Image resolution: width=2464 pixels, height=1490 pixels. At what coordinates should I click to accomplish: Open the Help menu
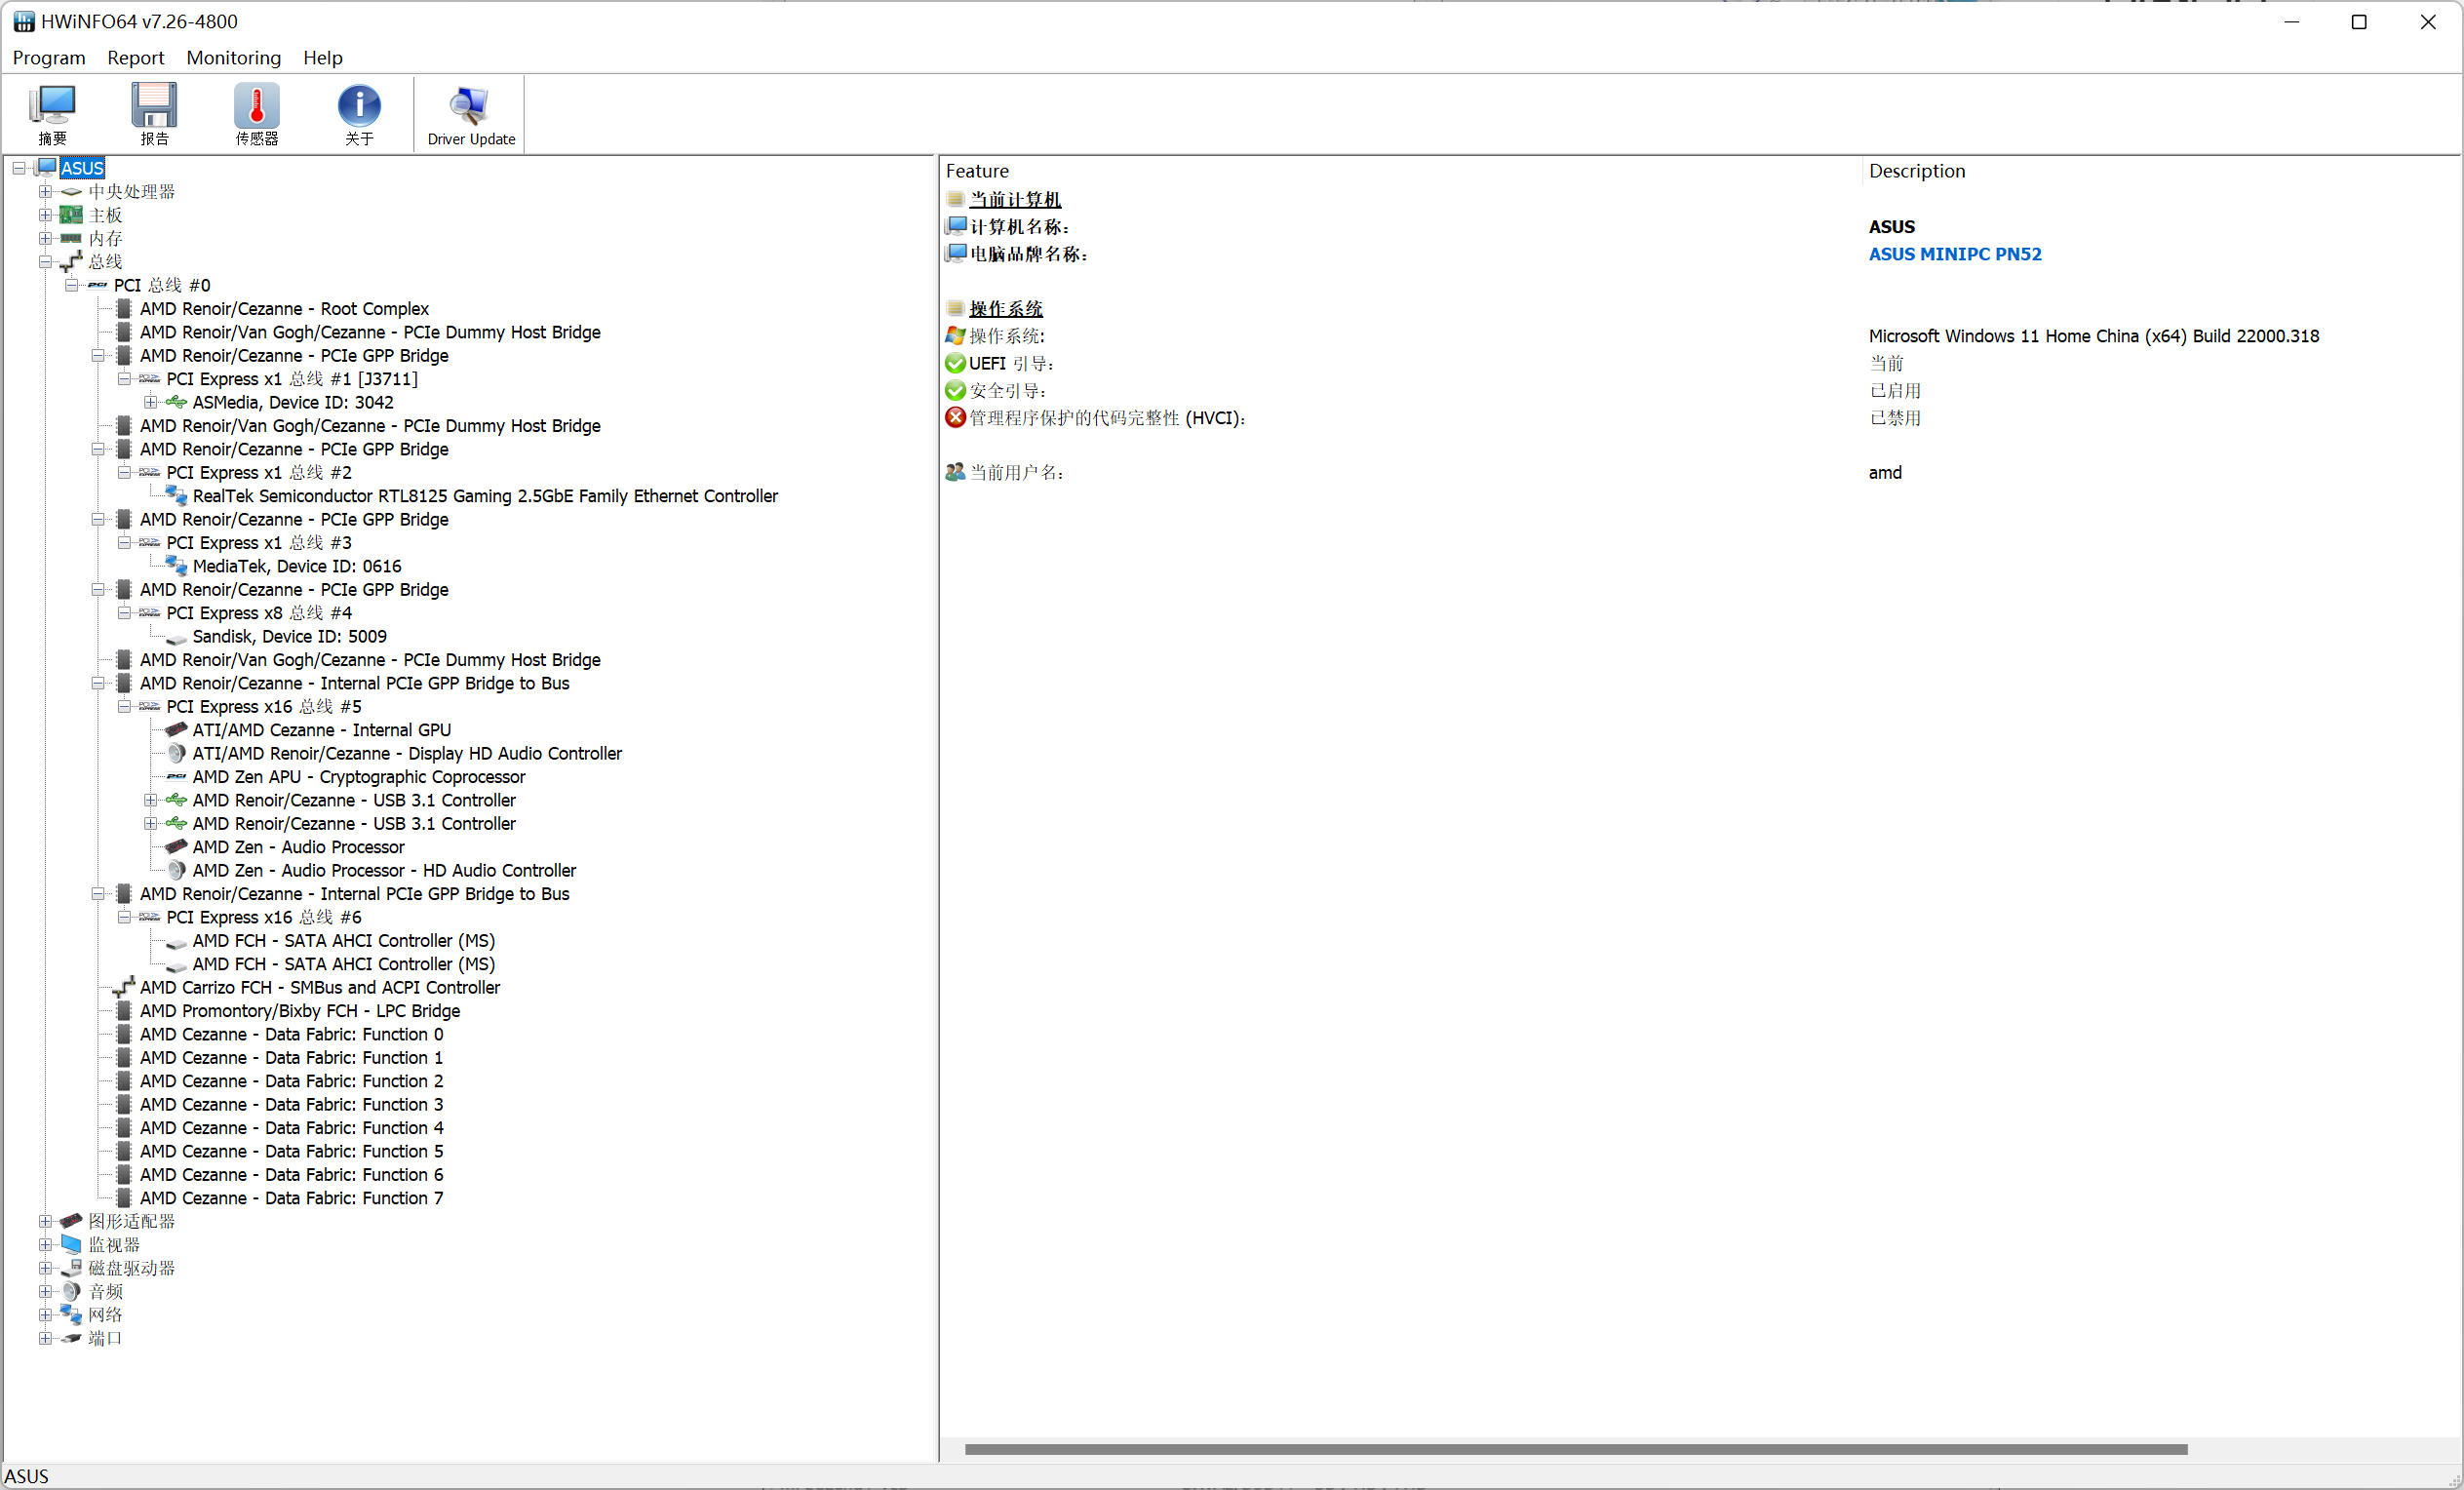[323, 58]
